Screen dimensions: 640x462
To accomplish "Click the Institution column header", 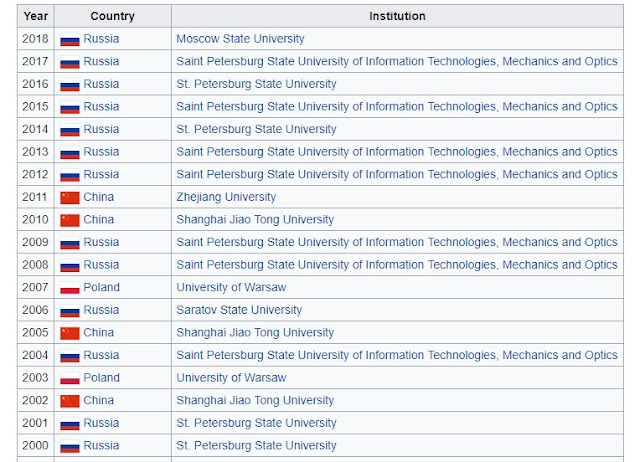I will tap(397, 16).
